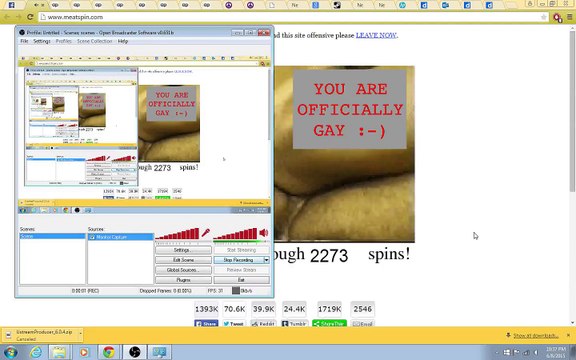This screenshot has width=576, height=360.
Task: Click the LEAVE NOW link
Action: click(376, 35)
